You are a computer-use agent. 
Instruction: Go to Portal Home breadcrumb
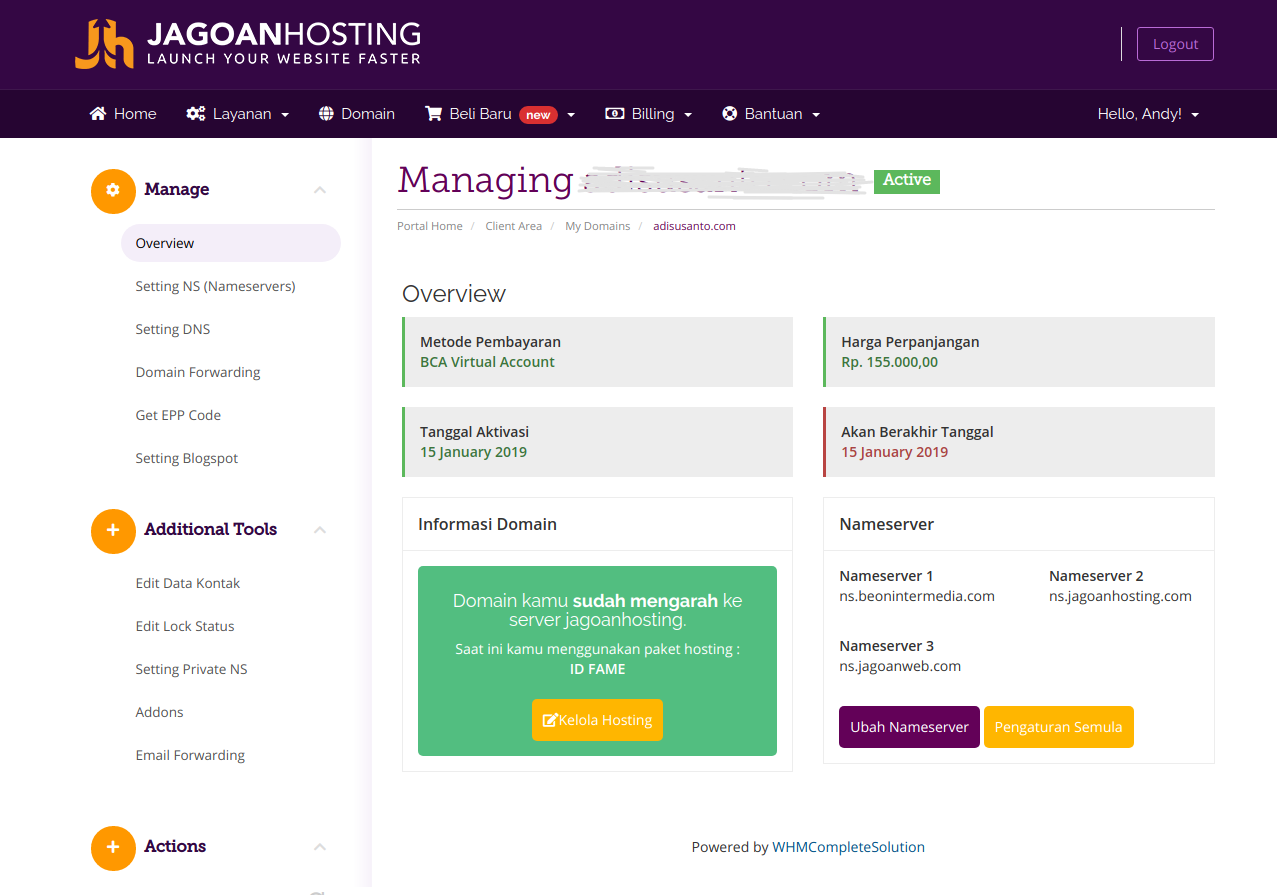pyautogui.click(x=430, y=226)
